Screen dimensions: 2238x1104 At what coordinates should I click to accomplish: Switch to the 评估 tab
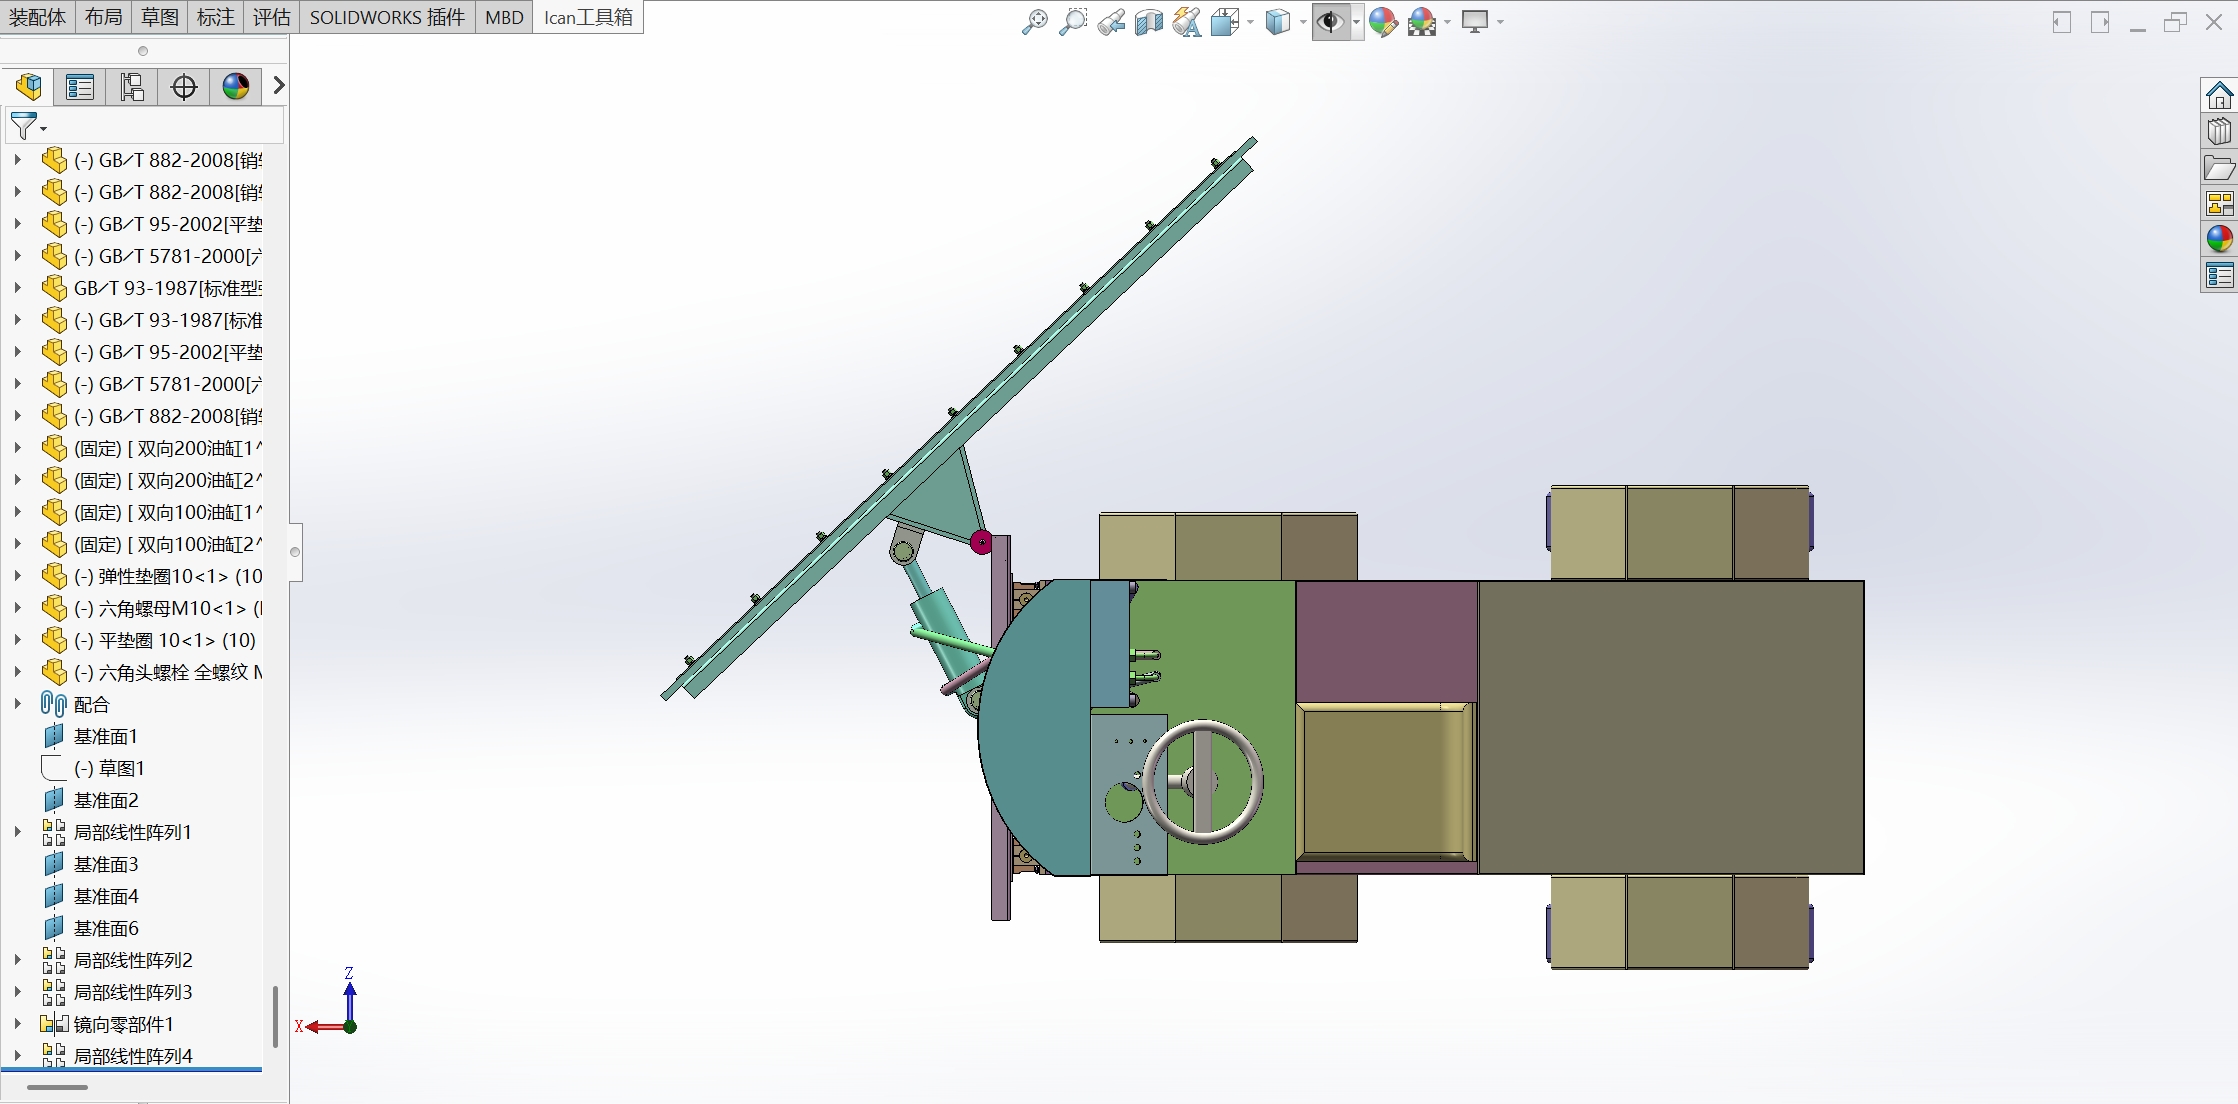271,17
